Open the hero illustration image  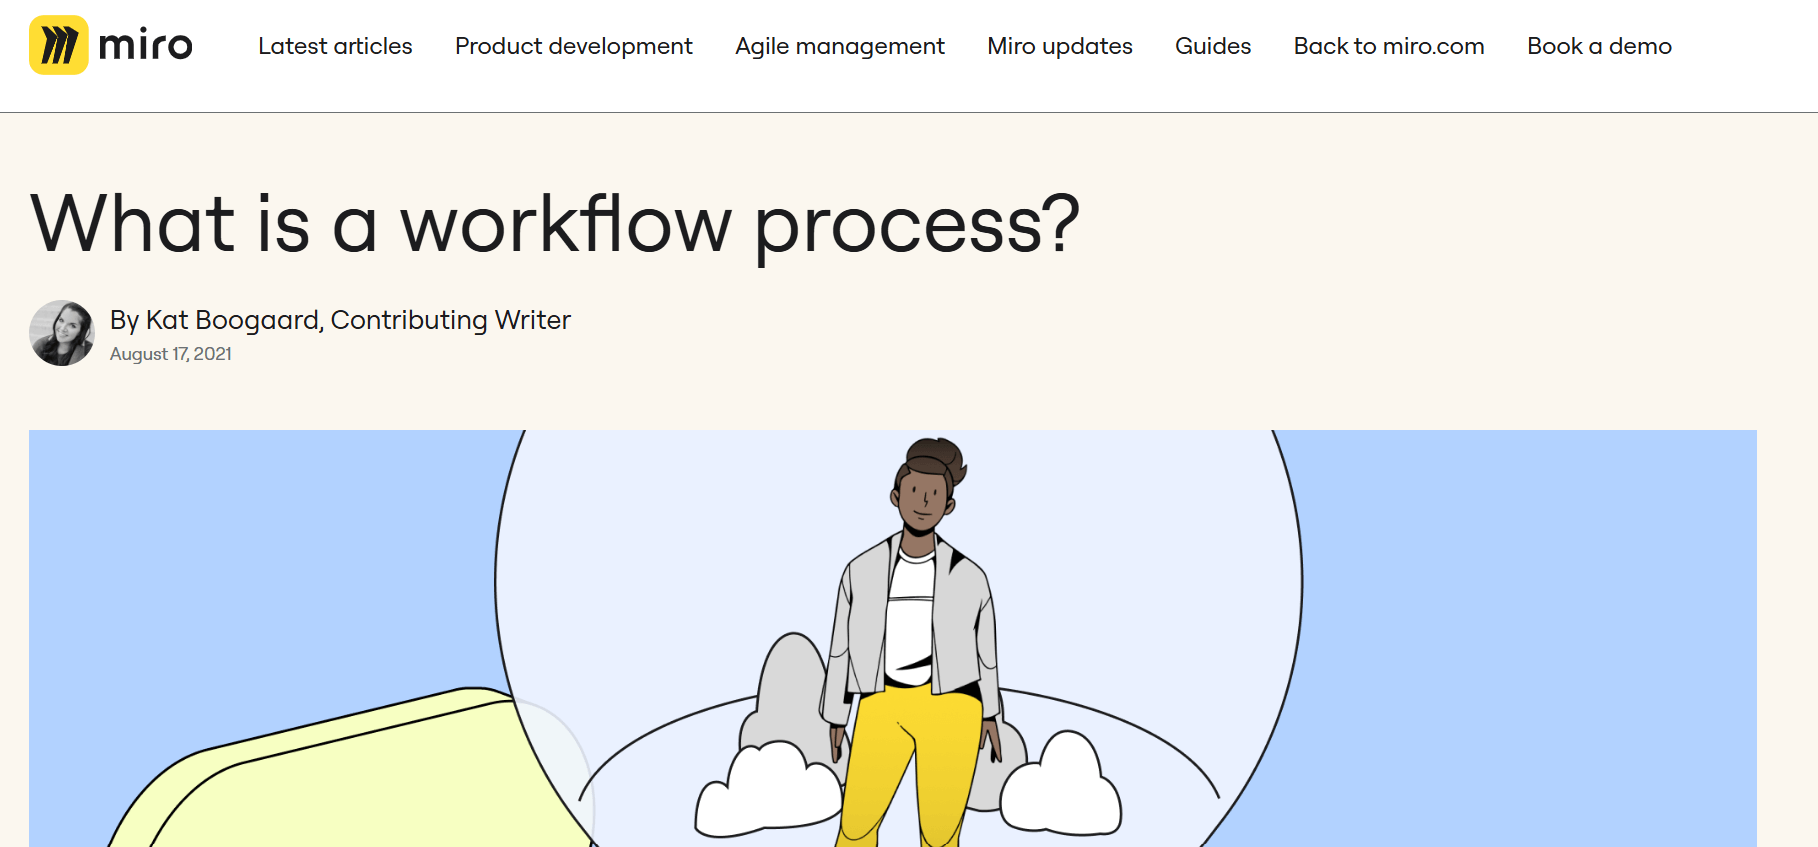[x=893, y=638]
